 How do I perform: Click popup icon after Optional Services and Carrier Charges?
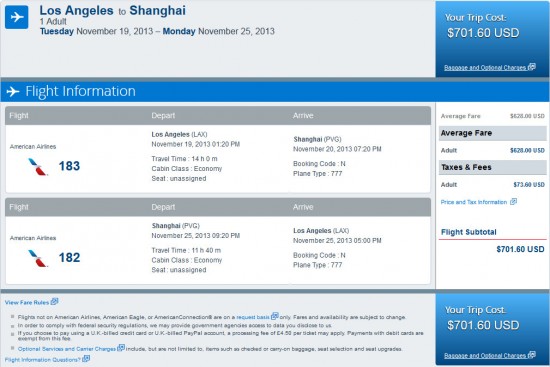[121, 348]
